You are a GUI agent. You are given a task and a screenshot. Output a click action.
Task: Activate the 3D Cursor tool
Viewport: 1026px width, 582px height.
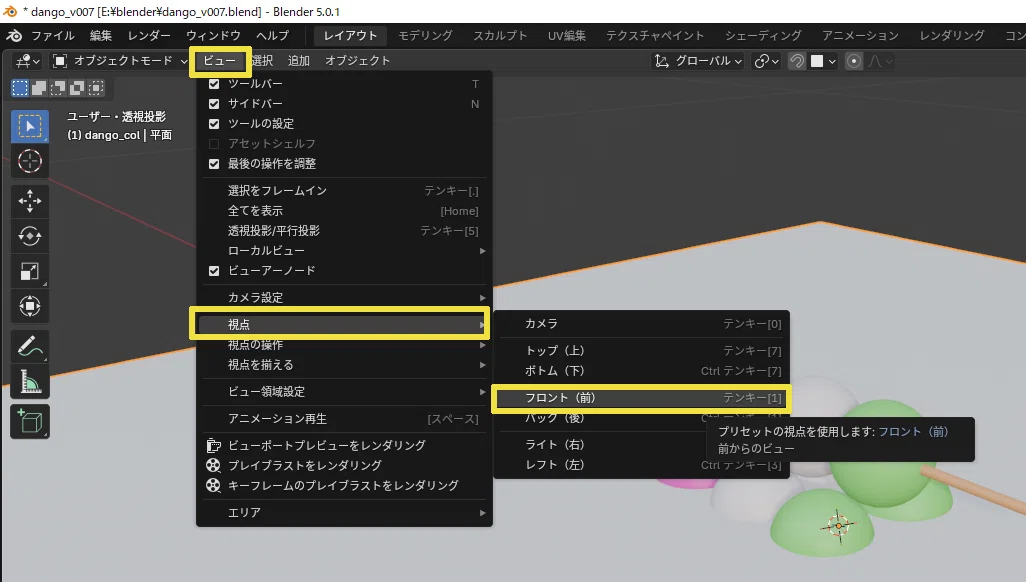29,161
